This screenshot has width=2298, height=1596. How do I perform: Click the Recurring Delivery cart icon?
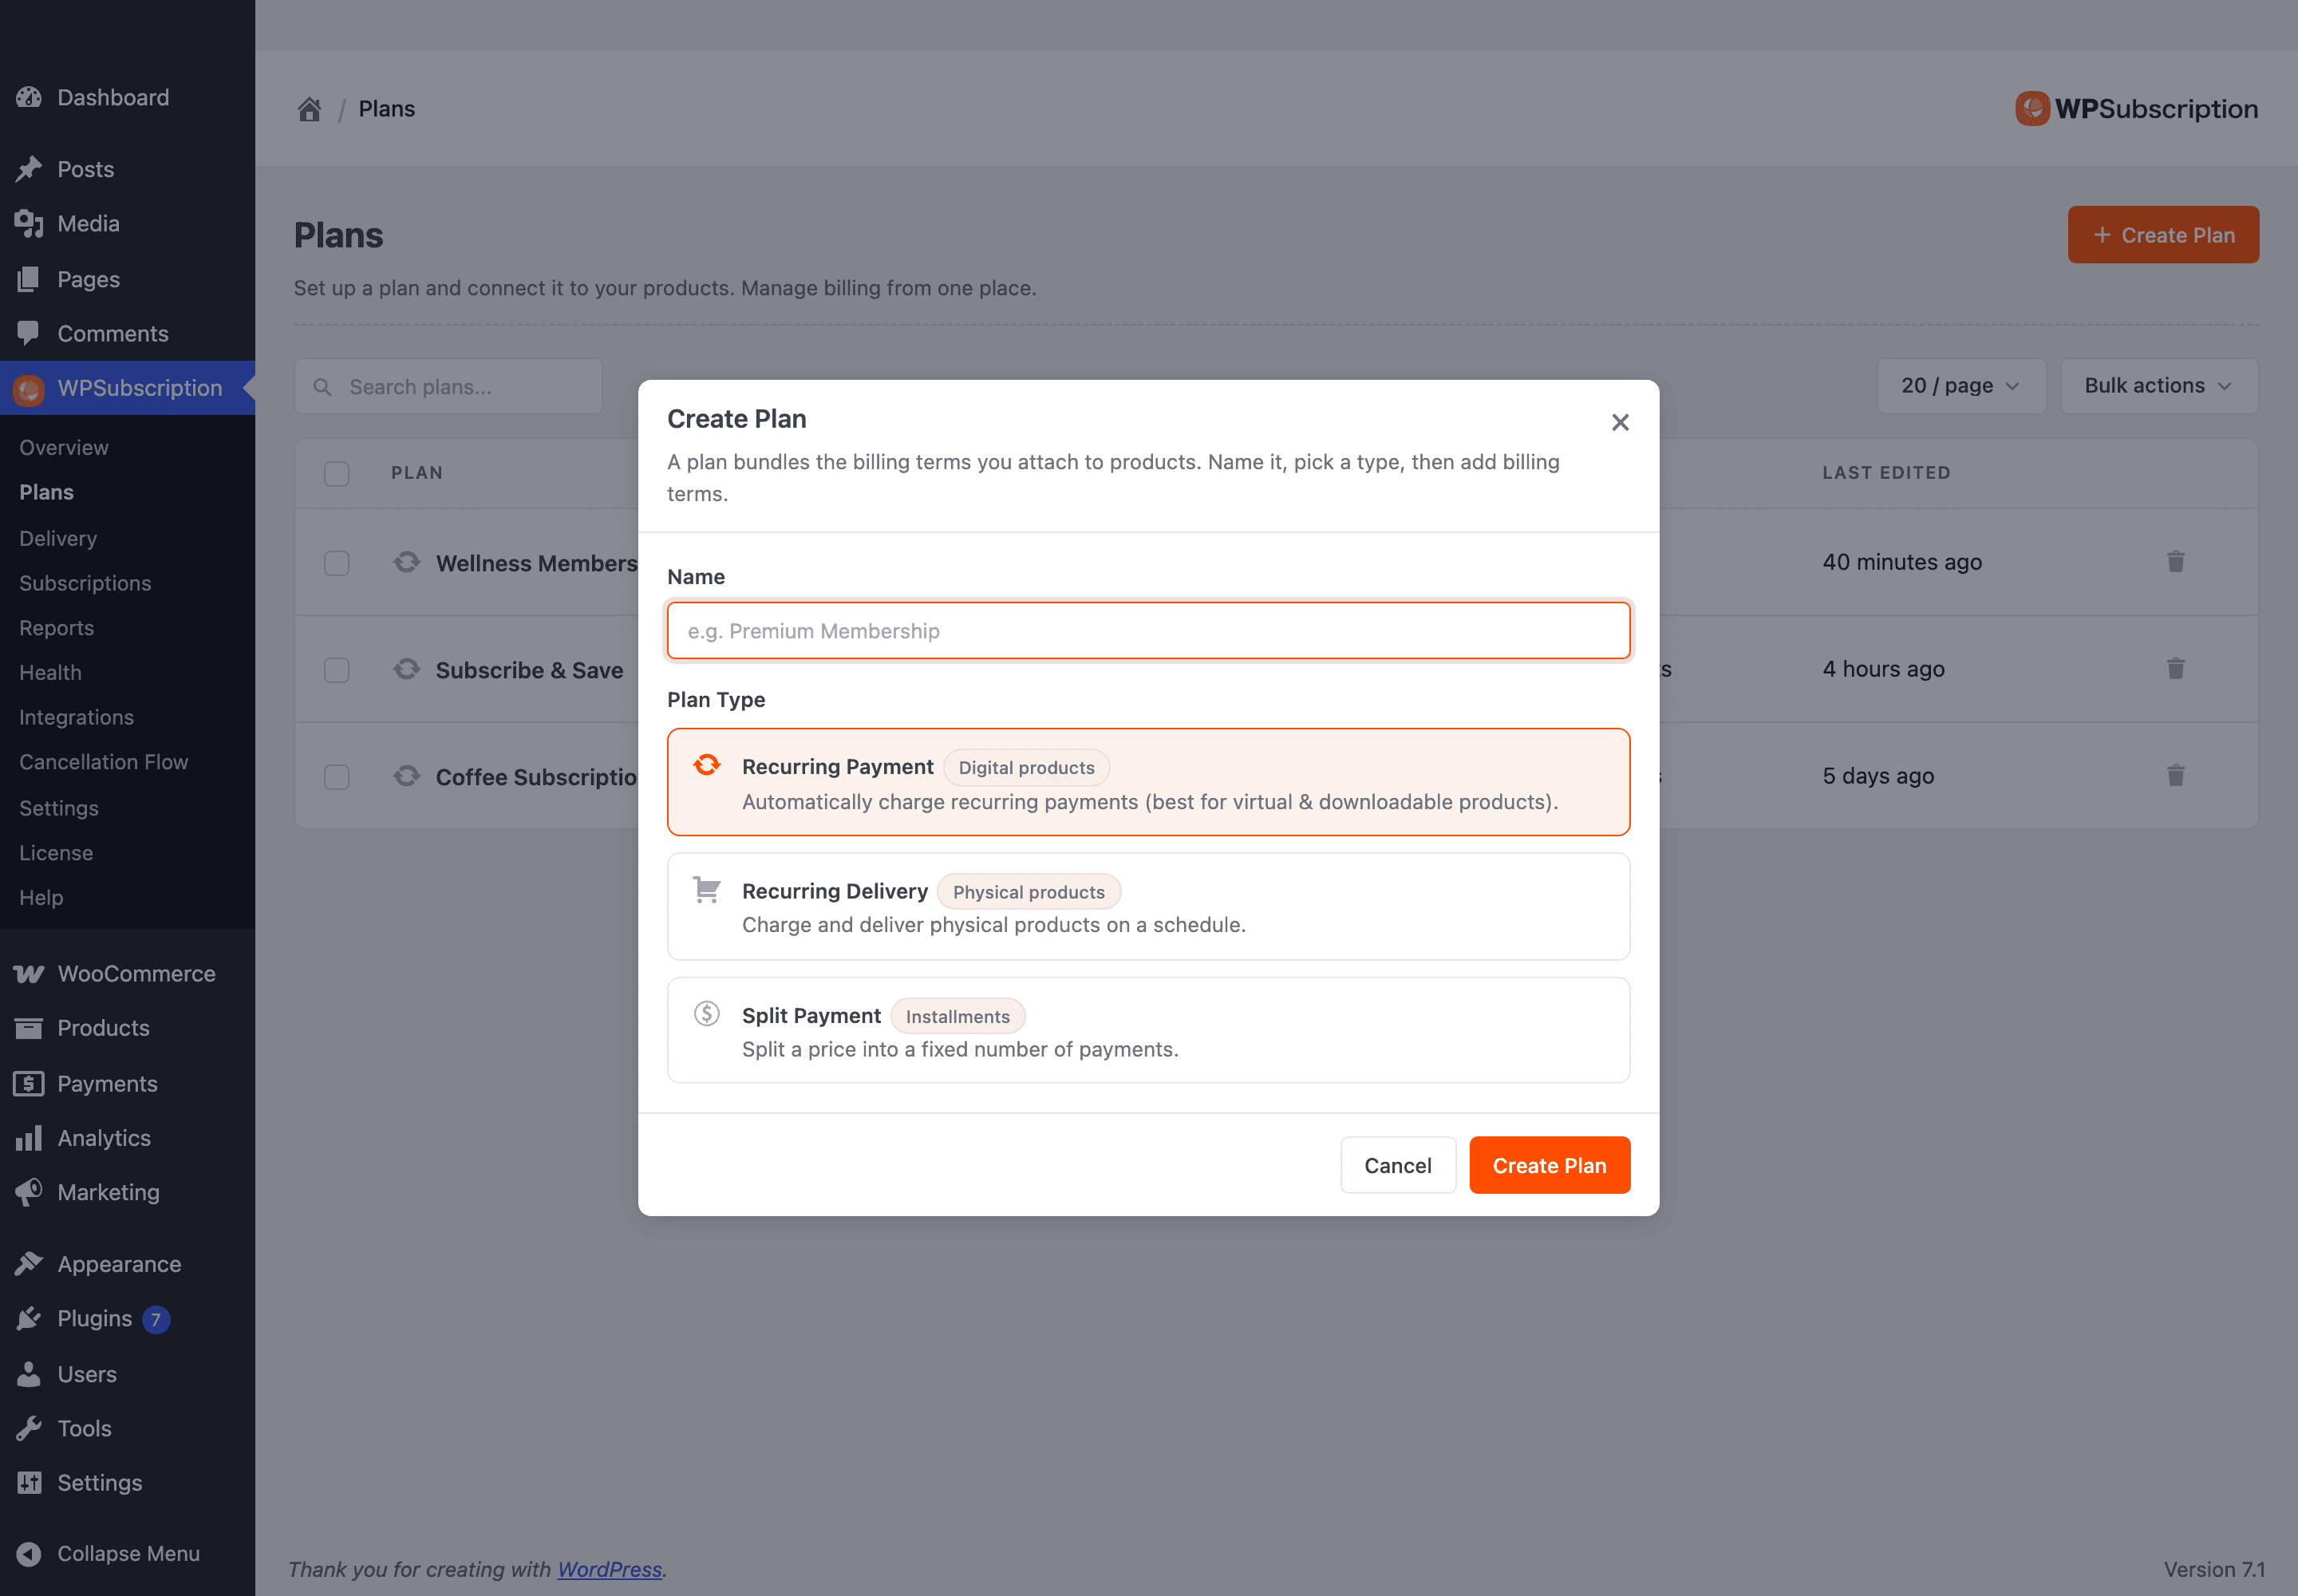point(707,890)
